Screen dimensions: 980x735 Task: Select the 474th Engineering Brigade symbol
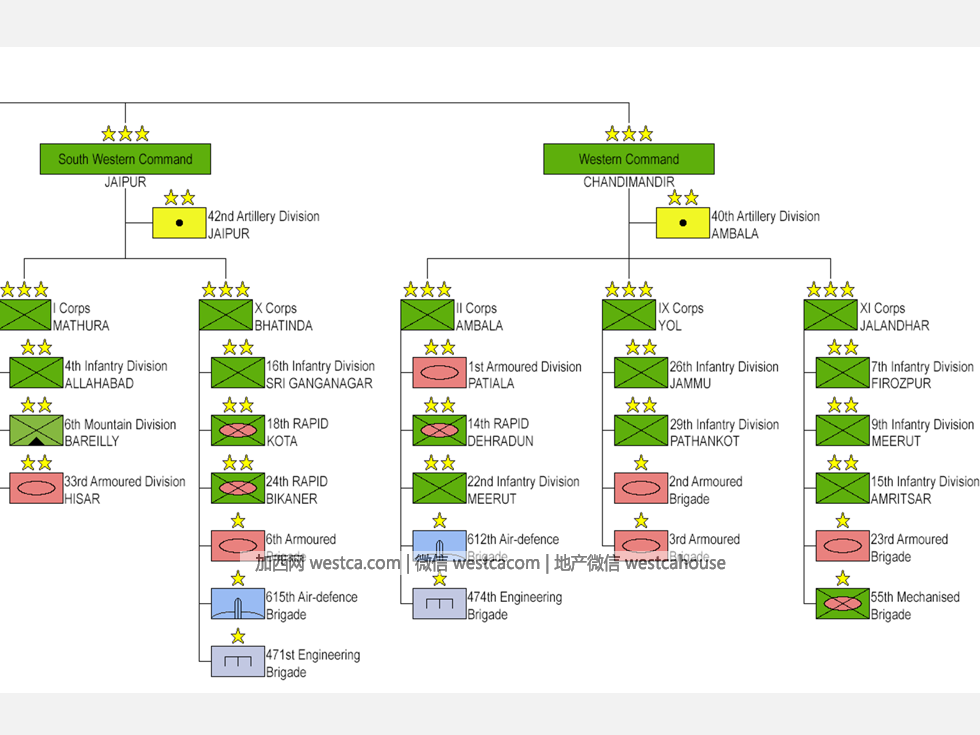(x=439, y=604)
